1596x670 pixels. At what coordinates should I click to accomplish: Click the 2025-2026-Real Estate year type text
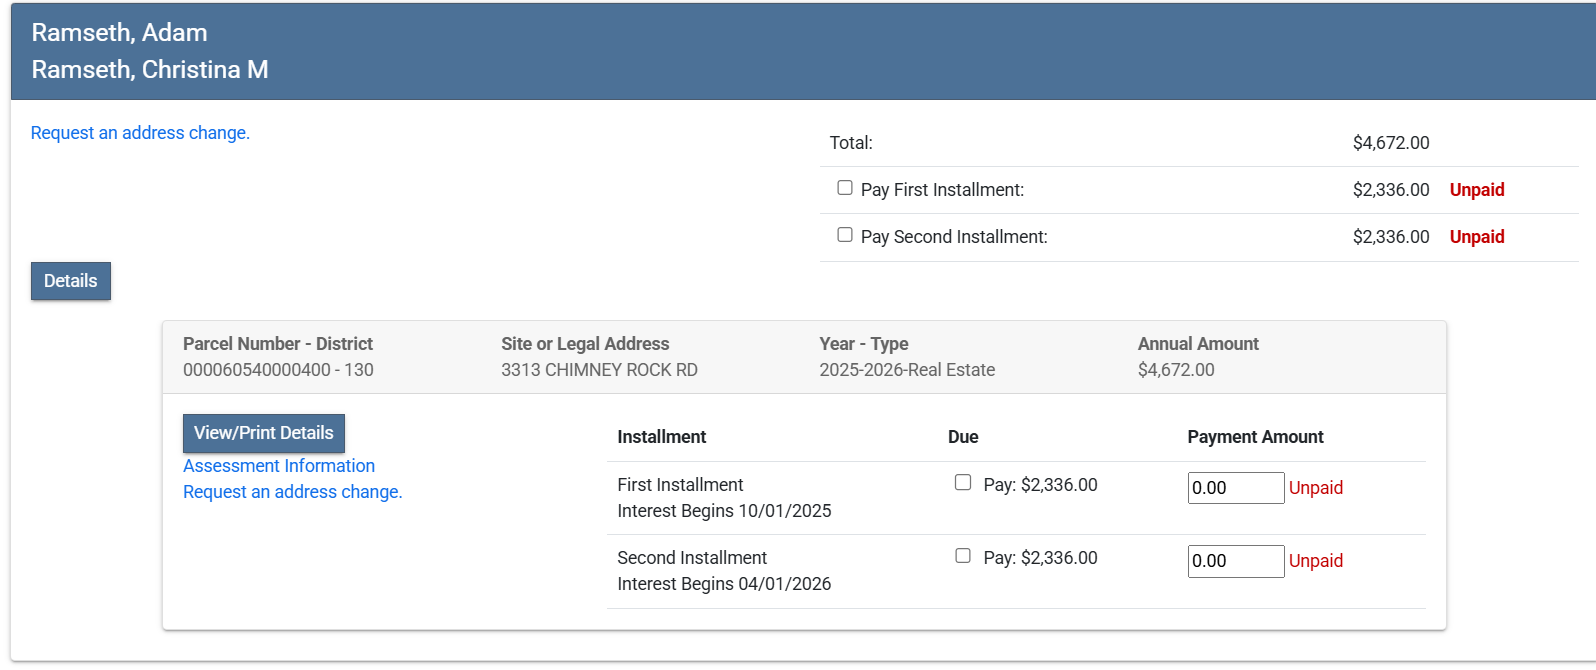point(907,370)
